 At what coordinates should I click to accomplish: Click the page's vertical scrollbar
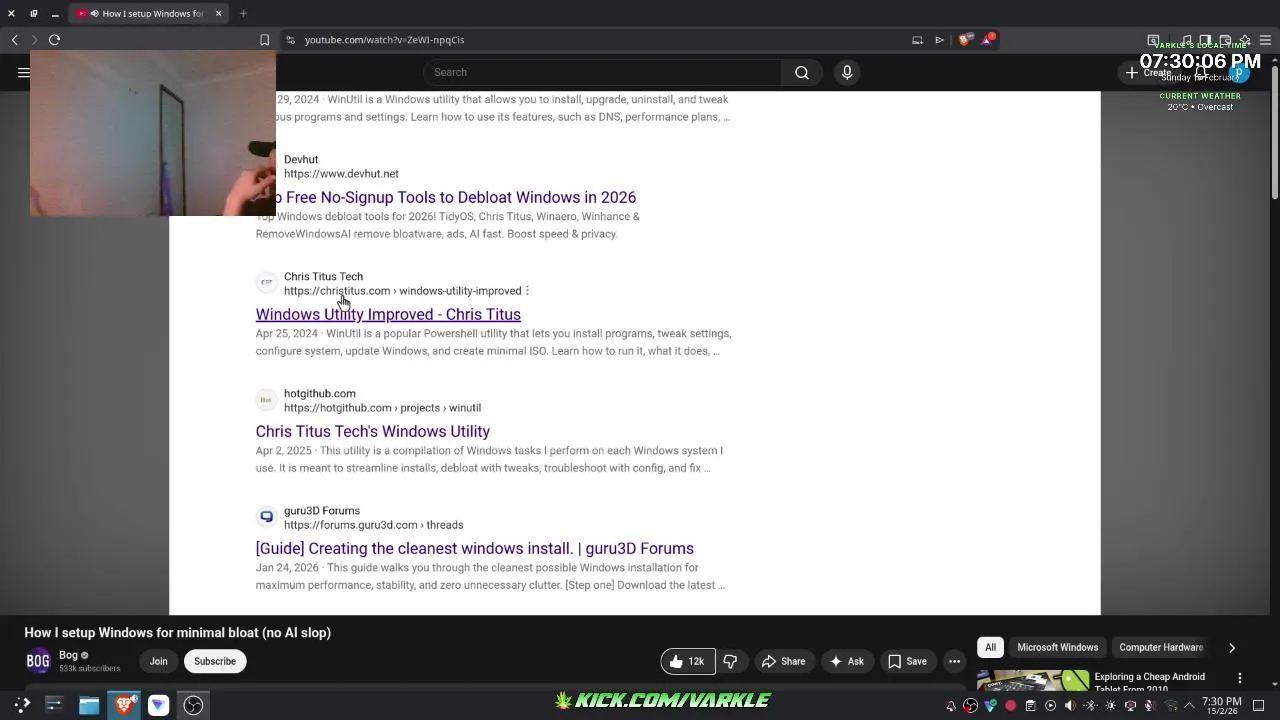click(1274, 130)
